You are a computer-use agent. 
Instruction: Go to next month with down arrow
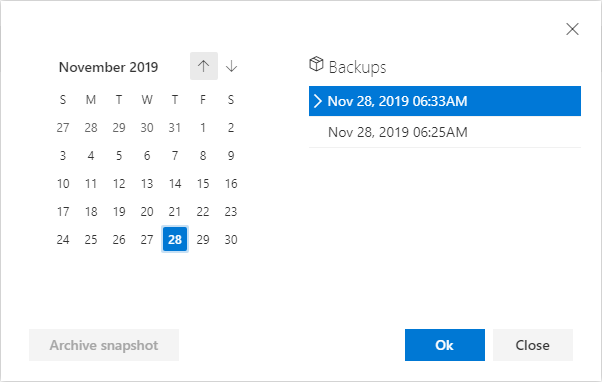[231, 66]
